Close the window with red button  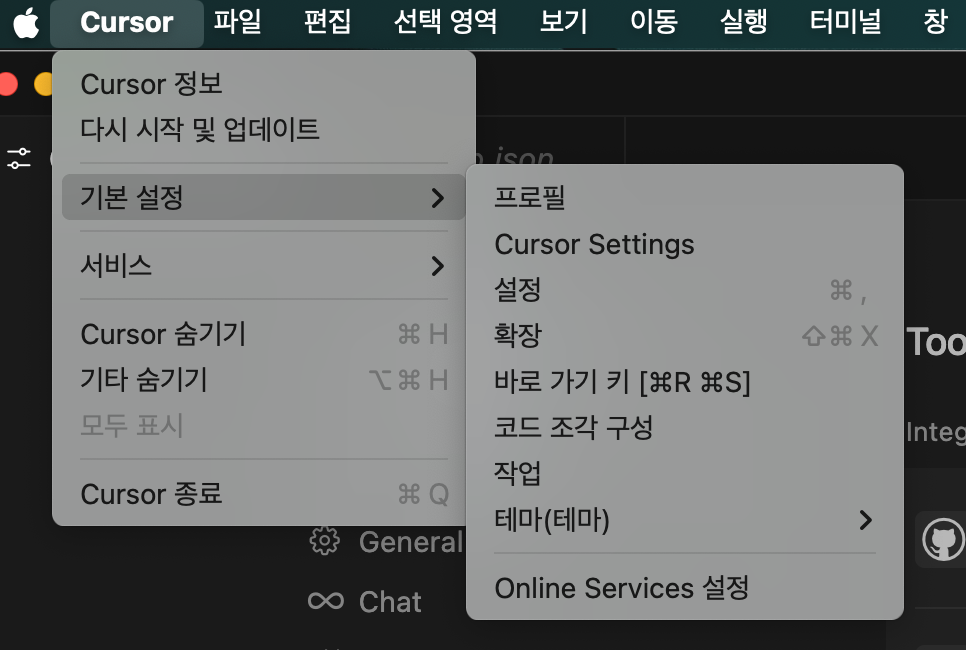(x=7, y=84)
